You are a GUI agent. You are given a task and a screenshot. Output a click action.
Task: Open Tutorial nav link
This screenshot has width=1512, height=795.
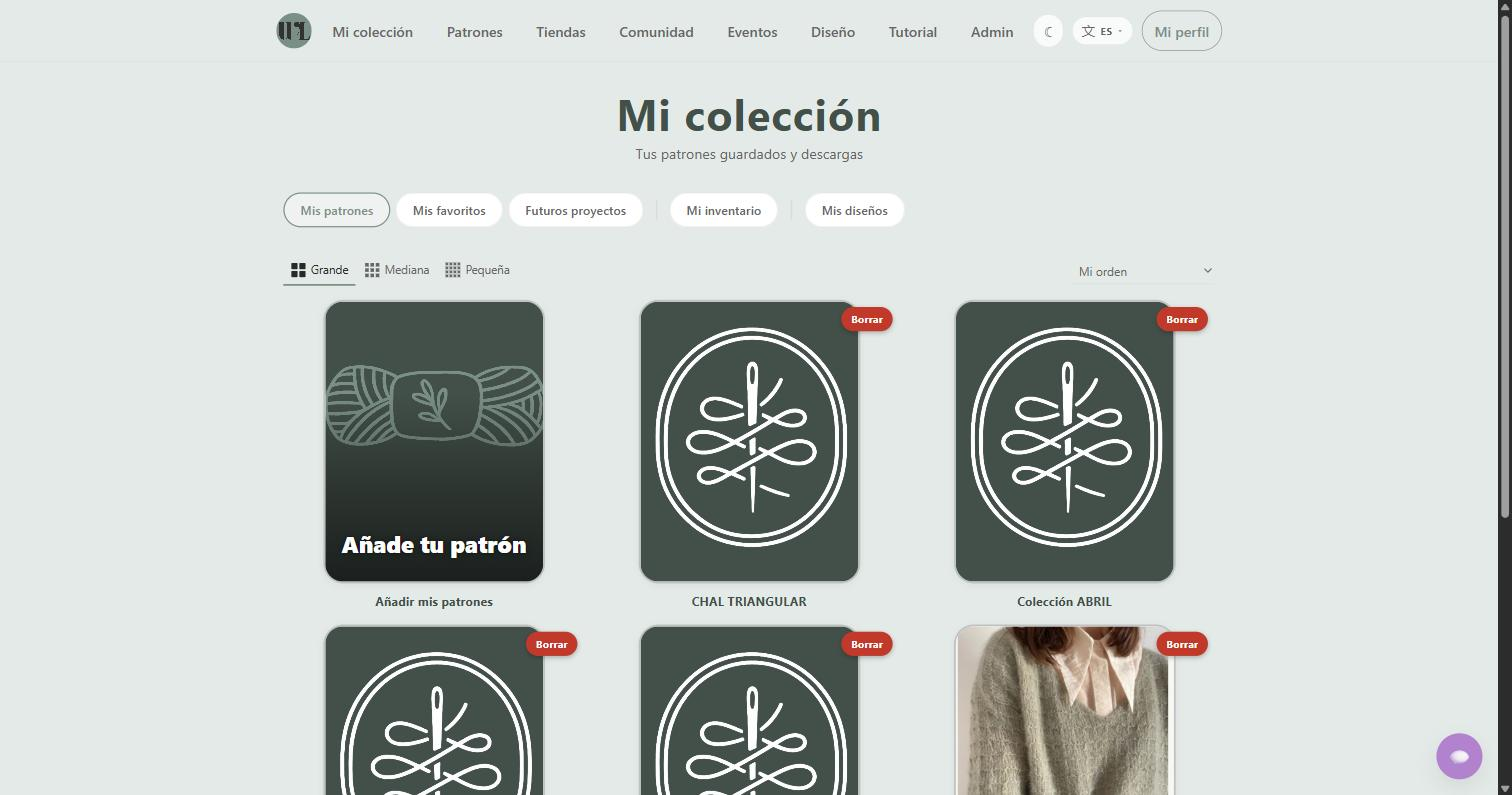click(x=913, y=32)
